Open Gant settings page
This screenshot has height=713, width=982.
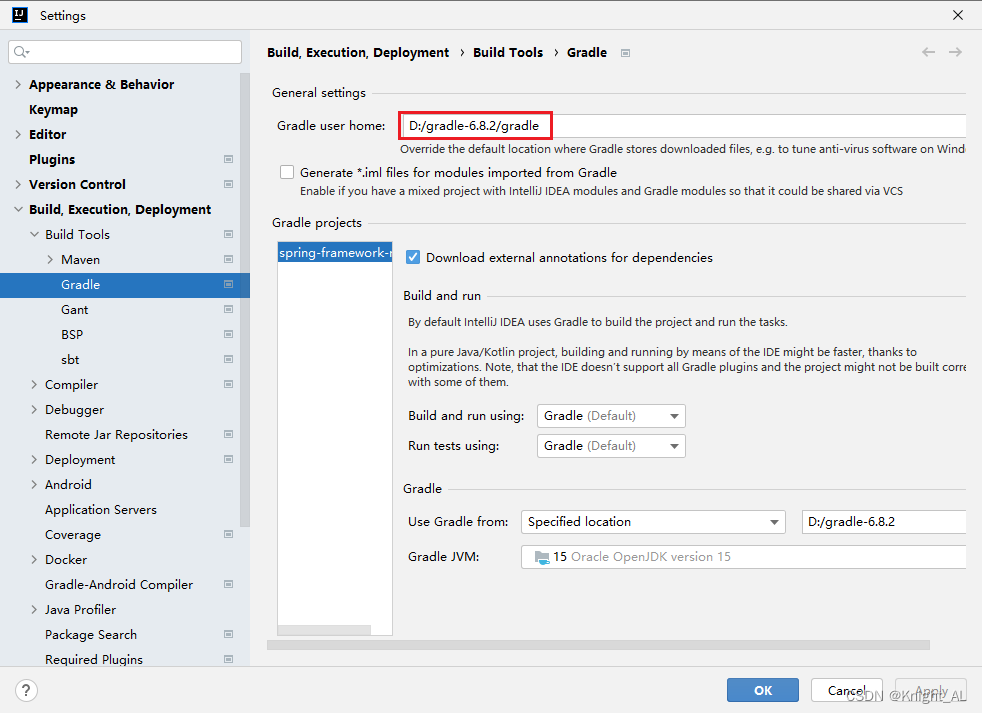(x=75, y=310)
